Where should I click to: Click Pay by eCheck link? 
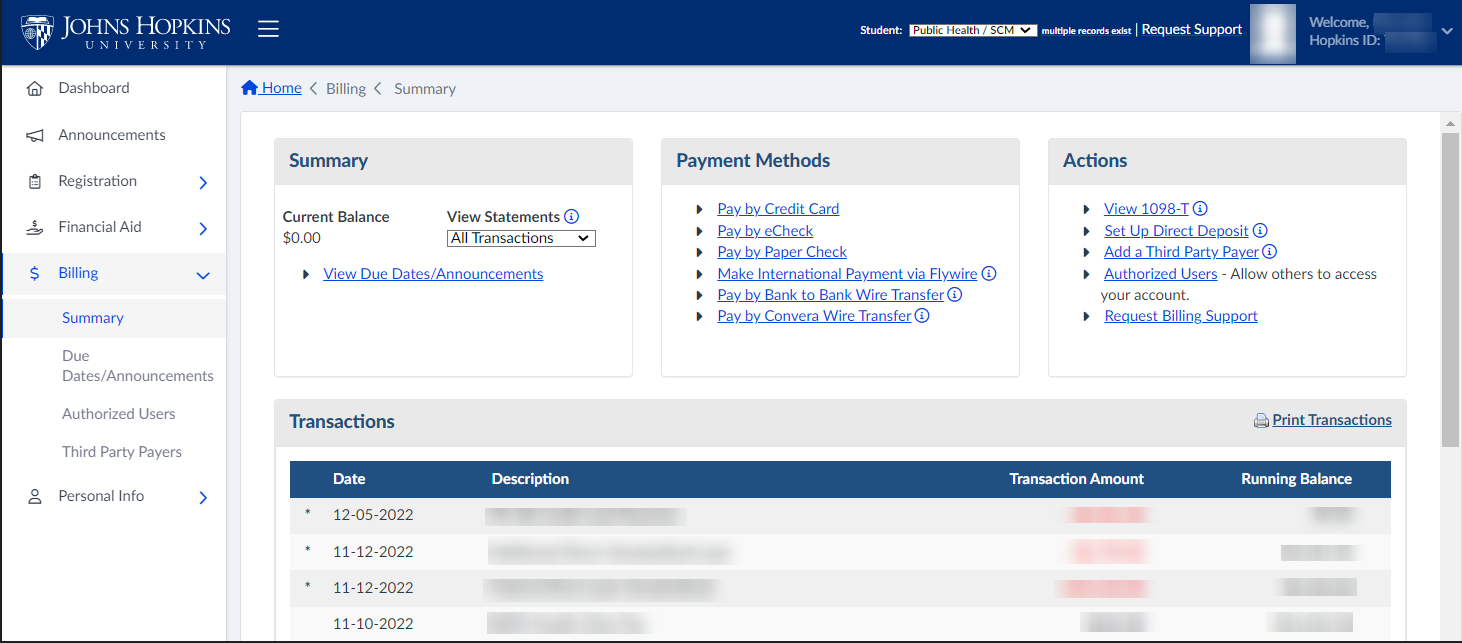point(765,230)
